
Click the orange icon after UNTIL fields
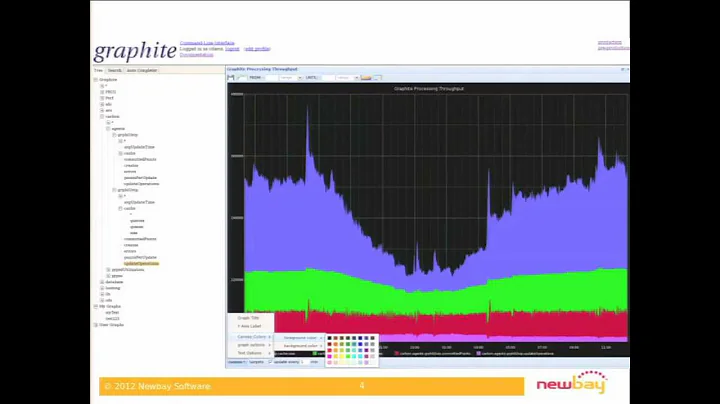coord(366,78)
